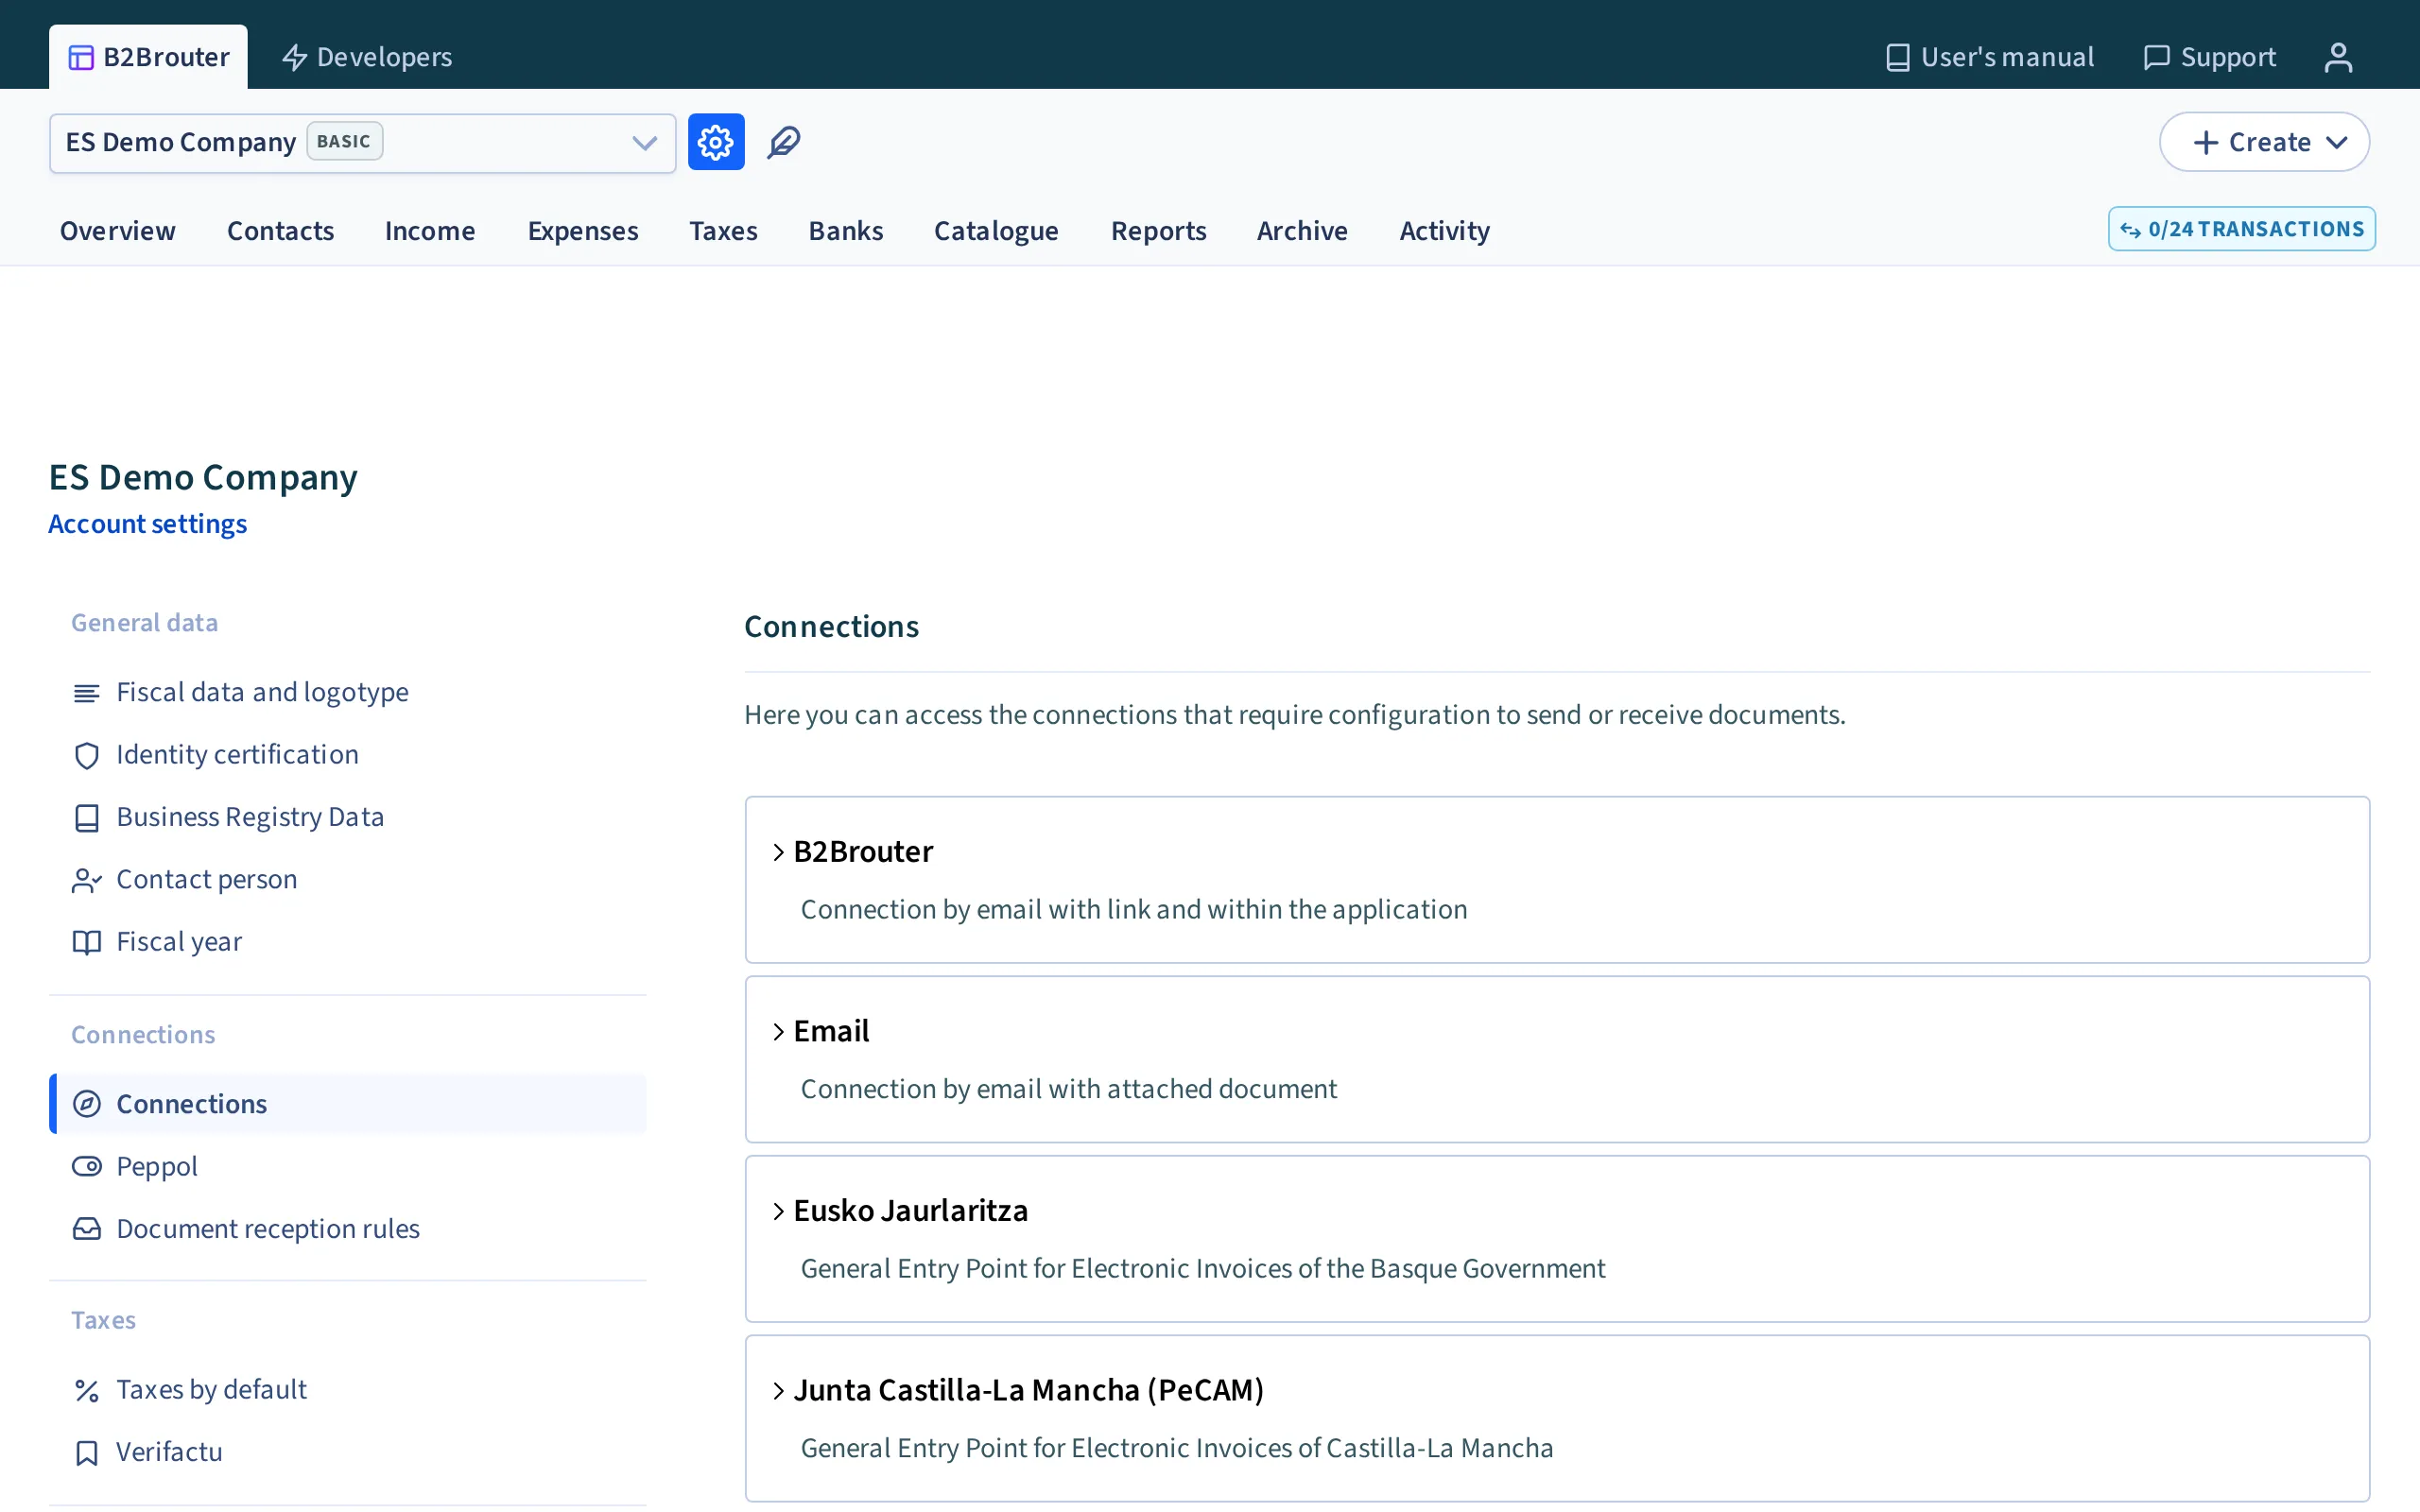Click the Verifactu bookmark icon

(87, 1453)
